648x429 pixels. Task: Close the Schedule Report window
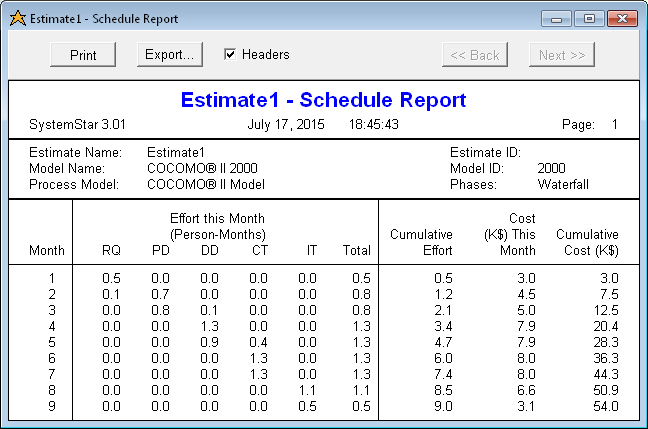click(x=622, y=19)
